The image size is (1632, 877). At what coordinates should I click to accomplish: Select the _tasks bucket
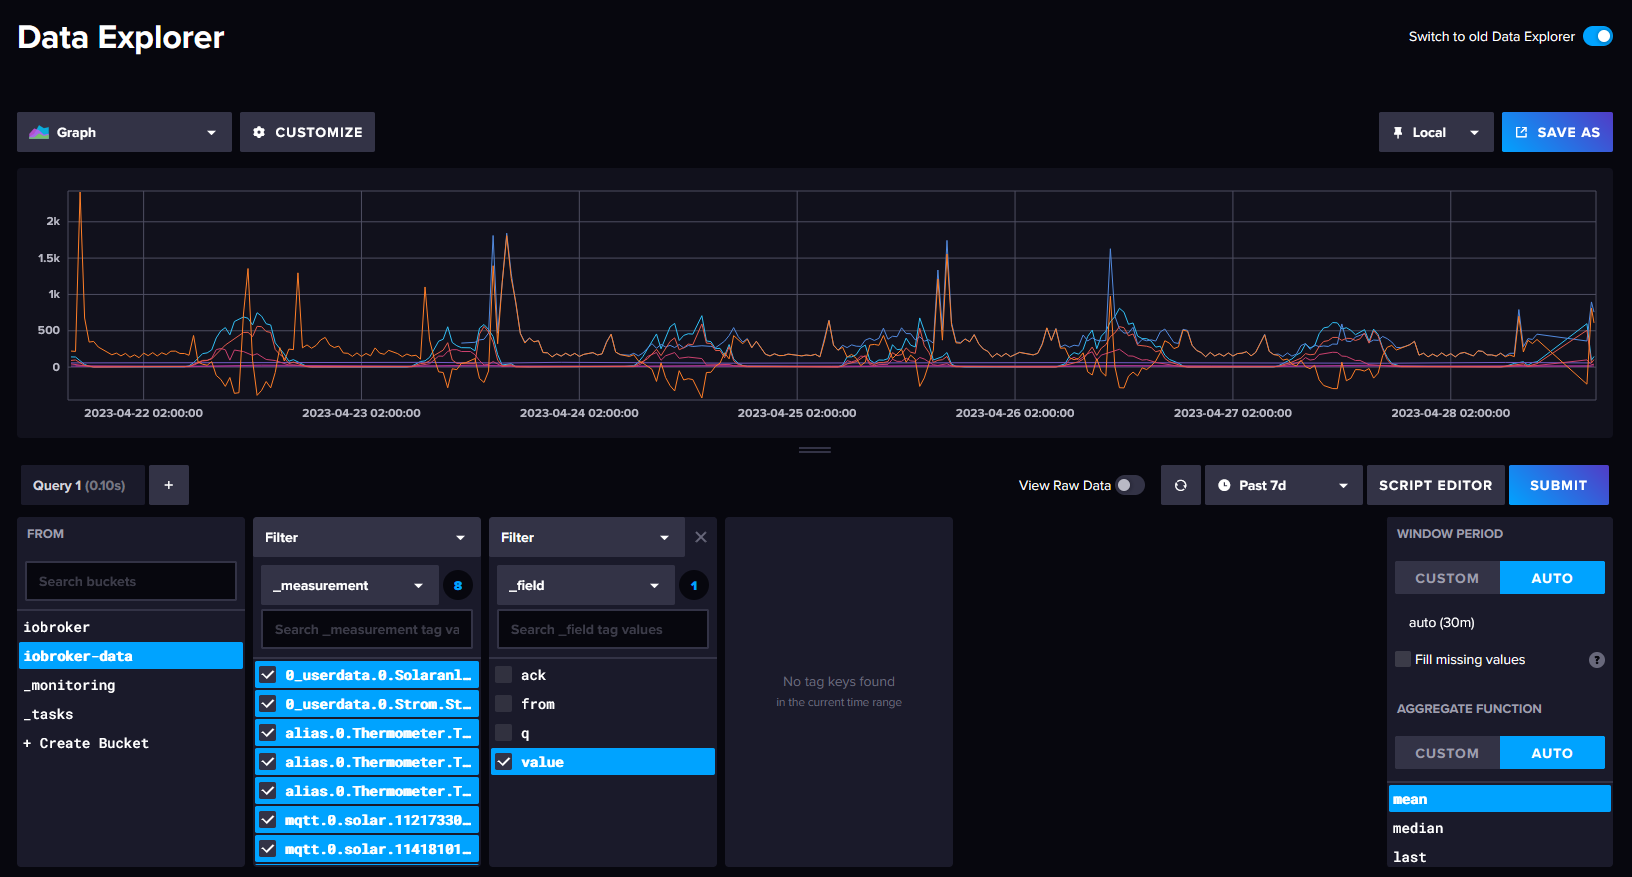coord(131,714)
